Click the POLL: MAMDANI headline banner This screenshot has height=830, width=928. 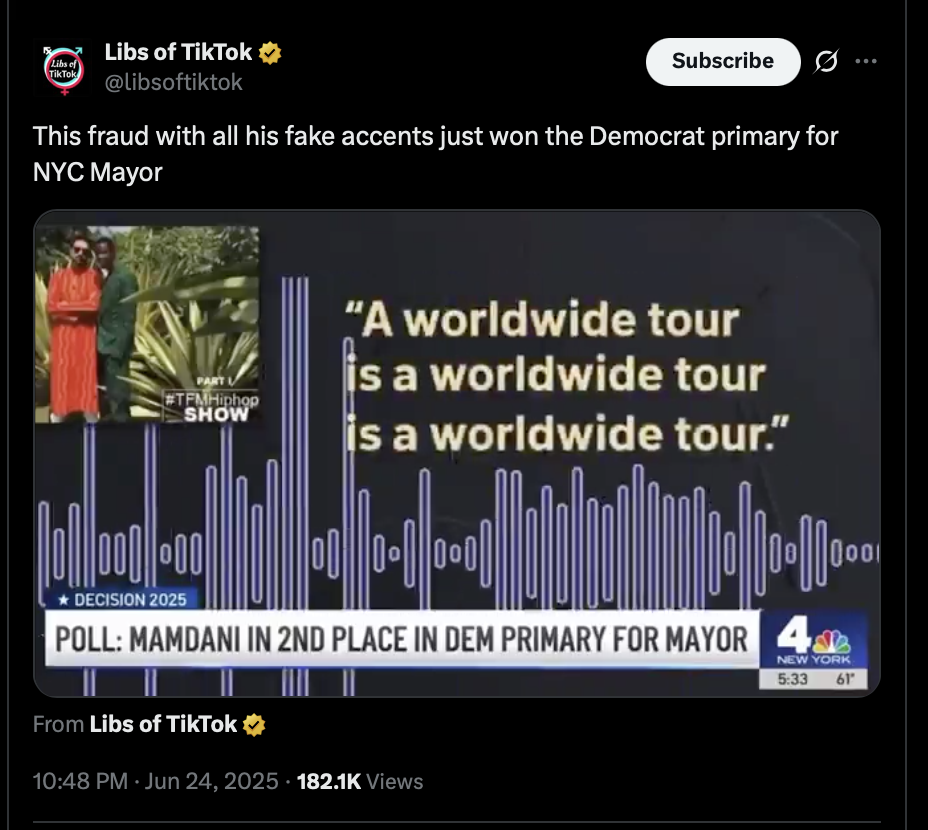click(402, 639)
